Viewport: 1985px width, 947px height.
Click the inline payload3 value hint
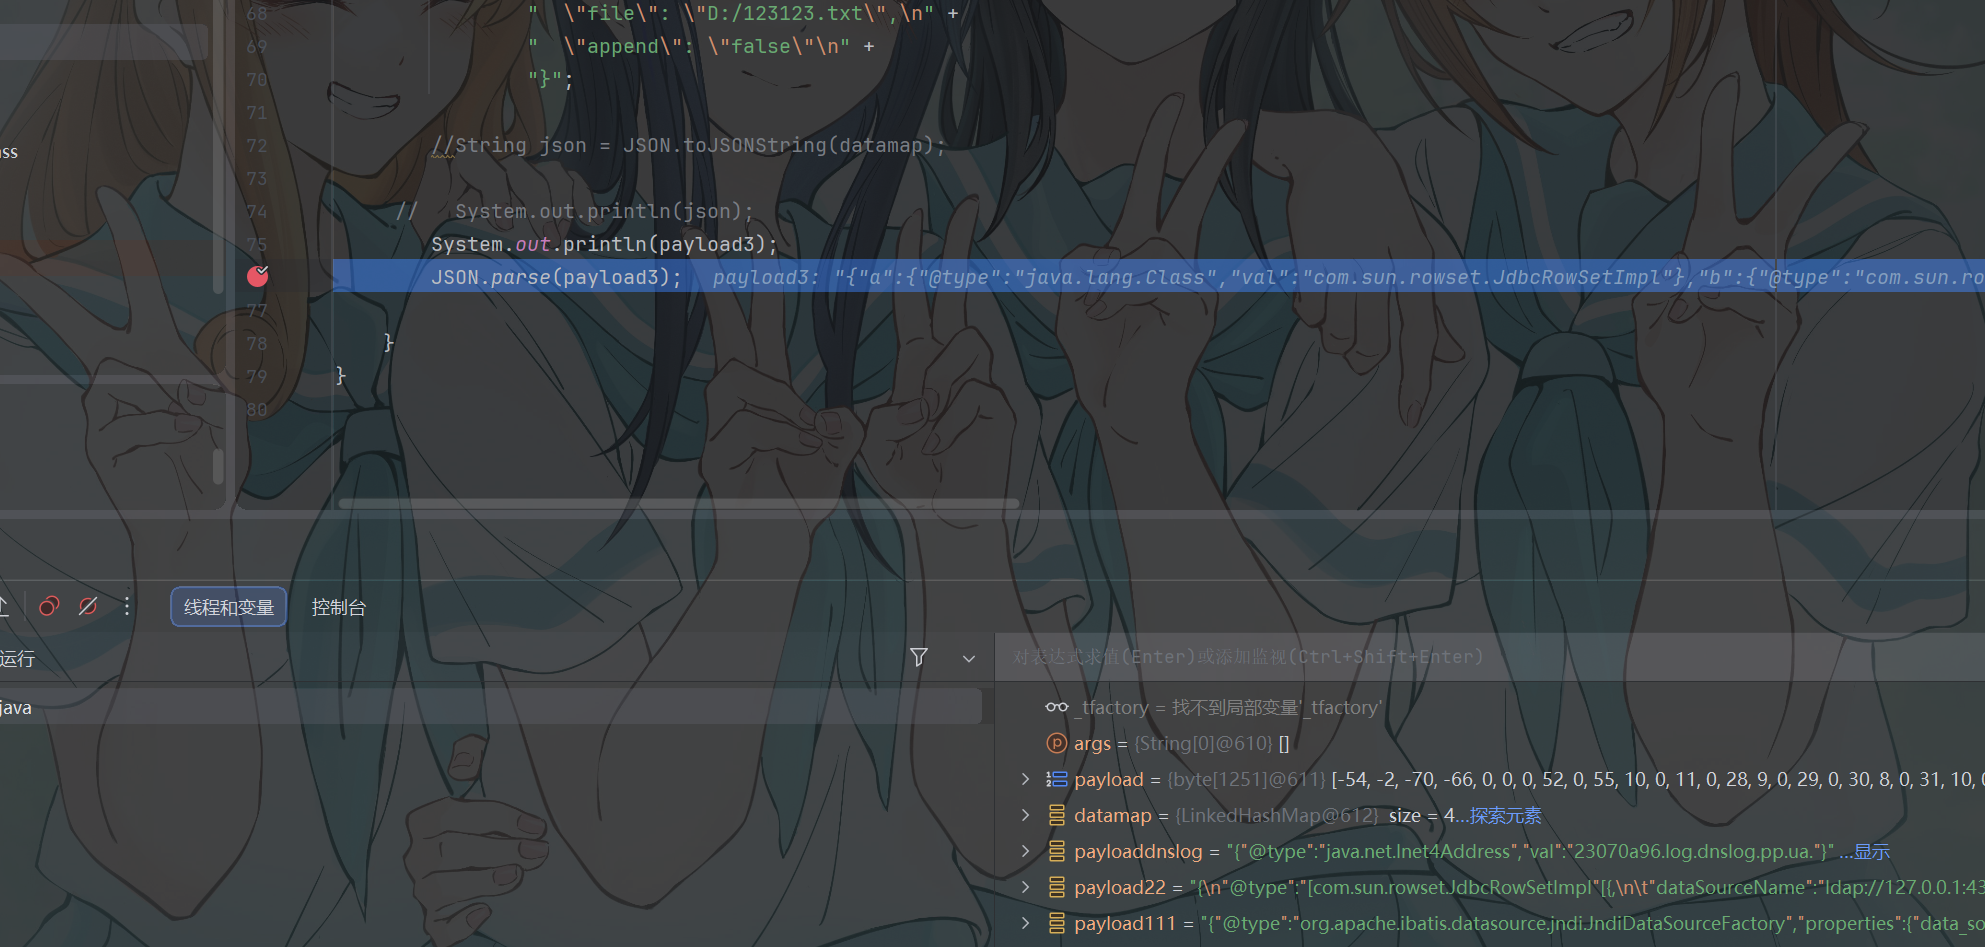[x=1348, y=277]
